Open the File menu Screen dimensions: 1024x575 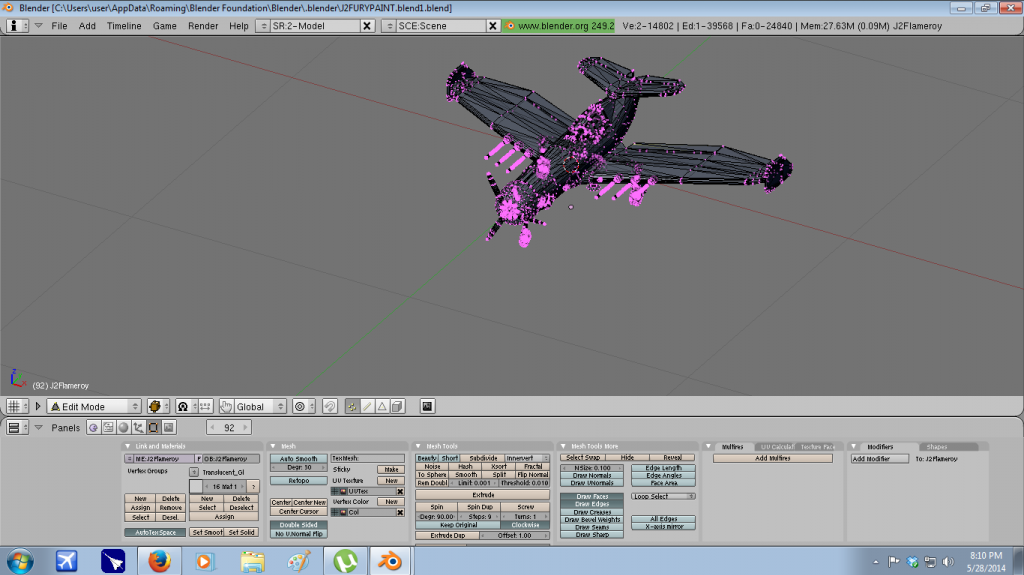pyautogui.click(x=59, y=26)
